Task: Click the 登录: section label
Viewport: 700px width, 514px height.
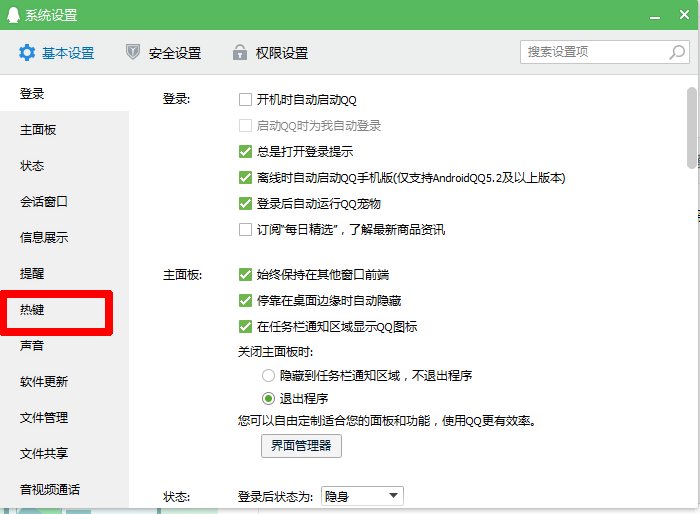Action: pos(176,99)
